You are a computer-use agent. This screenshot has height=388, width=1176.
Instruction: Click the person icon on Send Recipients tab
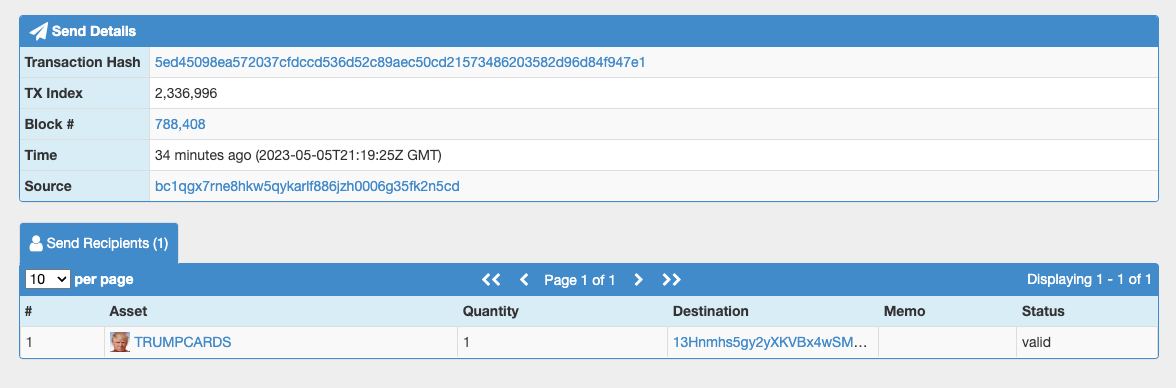tap(35, 243)
